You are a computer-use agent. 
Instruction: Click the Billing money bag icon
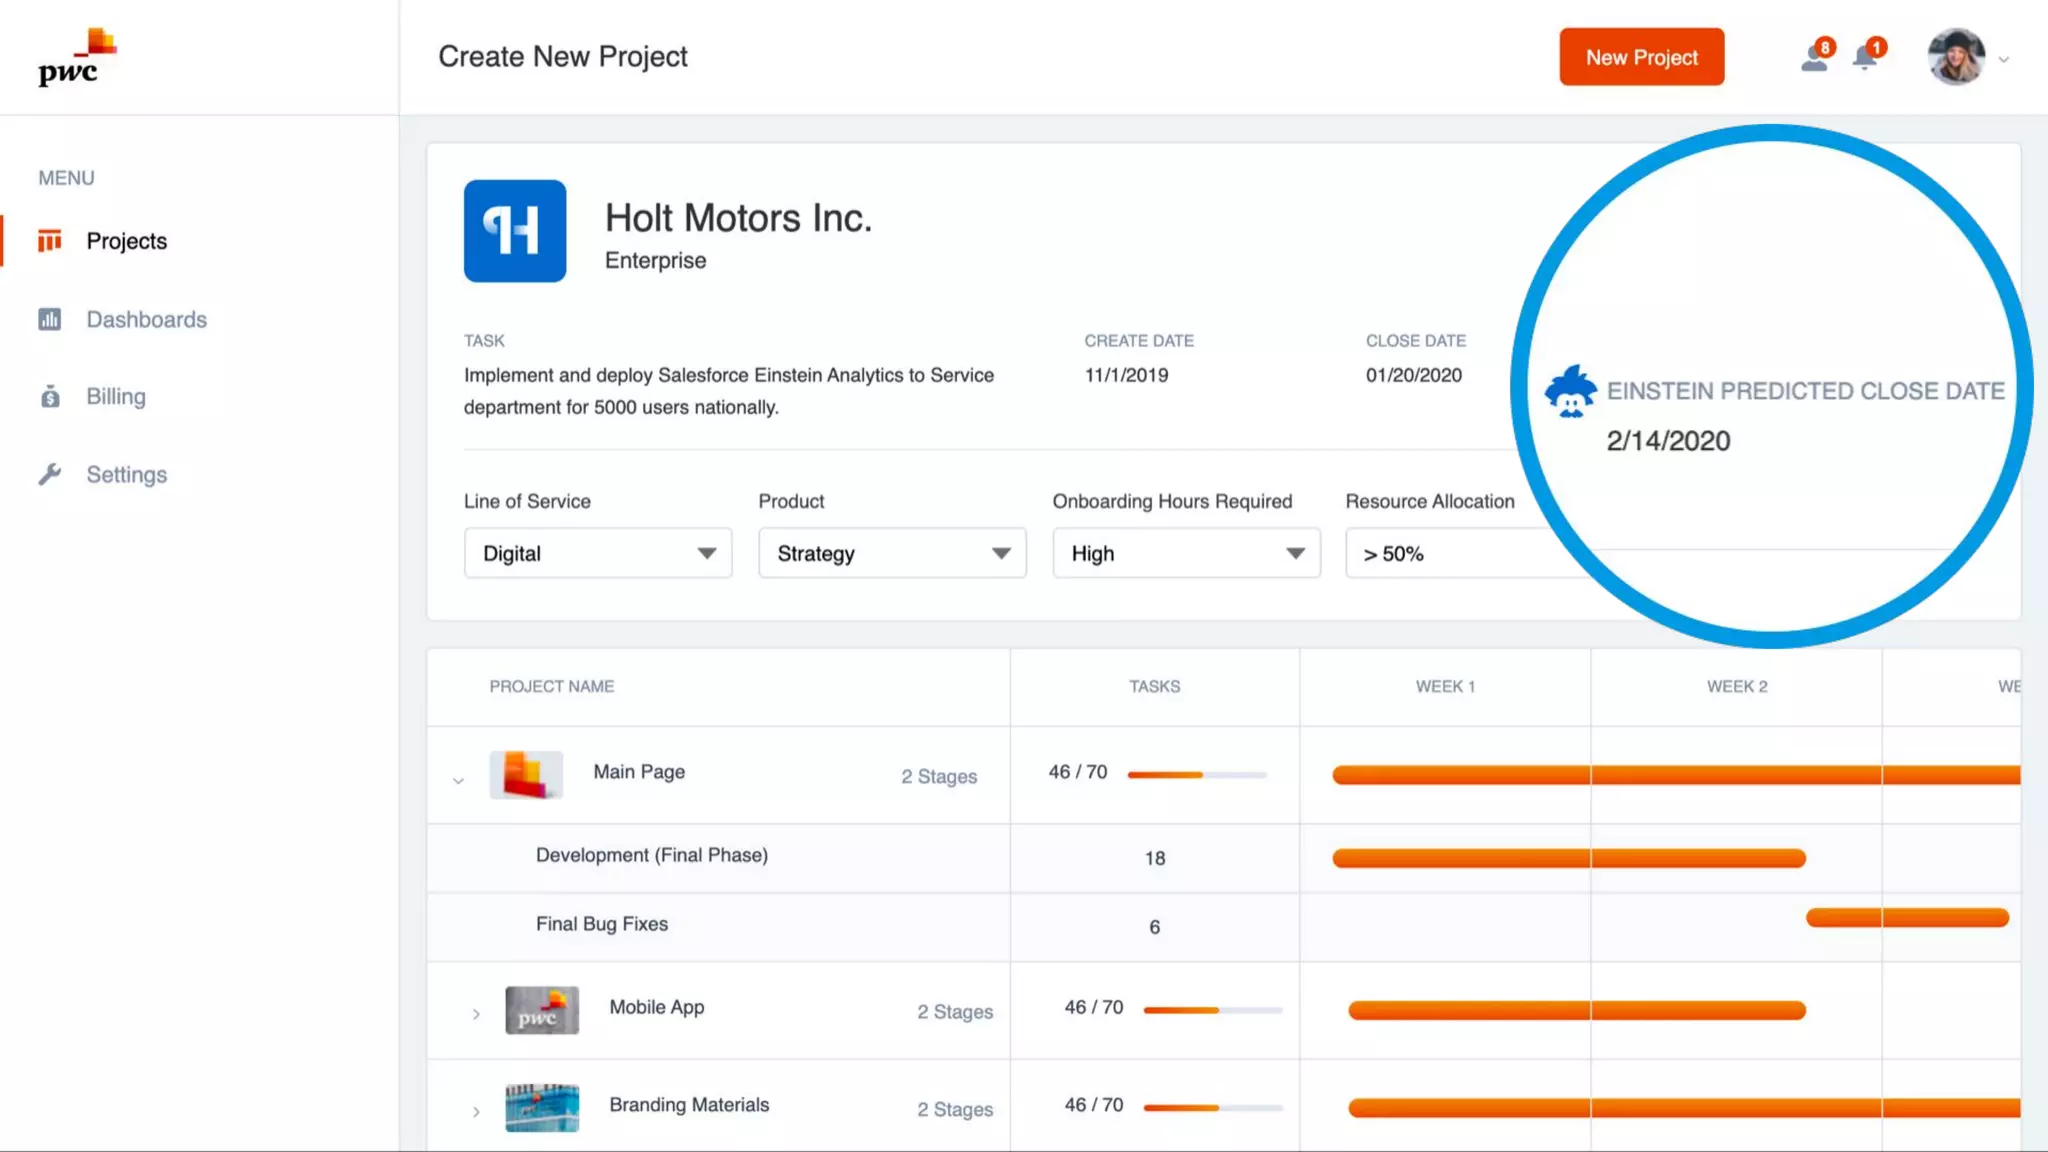(50, 397)
